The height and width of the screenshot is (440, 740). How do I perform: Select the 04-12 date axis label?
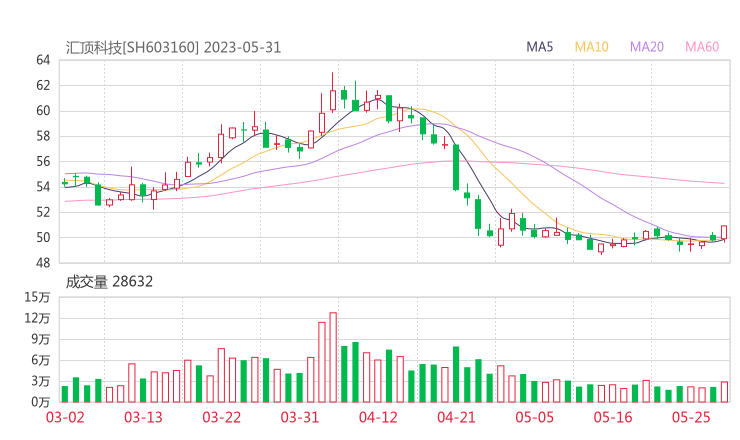click(x=377, y=417)
